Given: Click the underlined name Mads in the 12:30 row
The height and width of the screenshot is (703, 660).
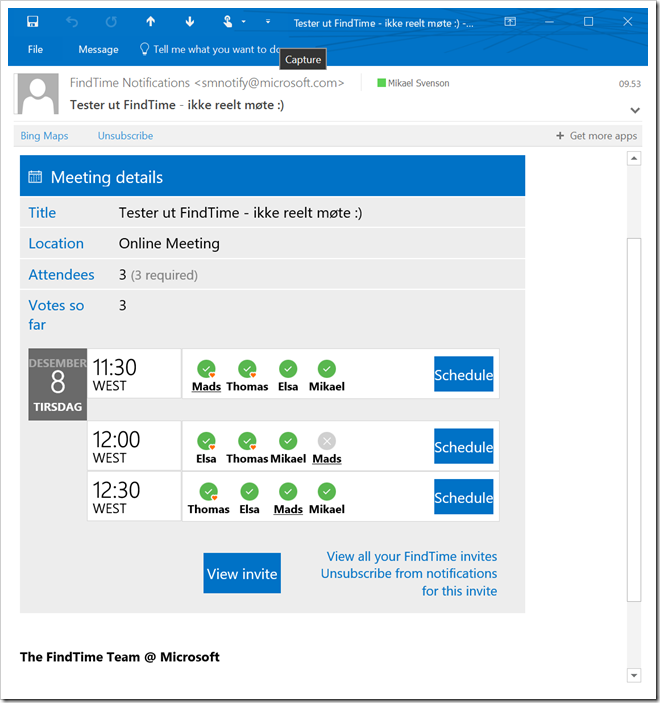Looking at the screenshot, I should point(288,509).
